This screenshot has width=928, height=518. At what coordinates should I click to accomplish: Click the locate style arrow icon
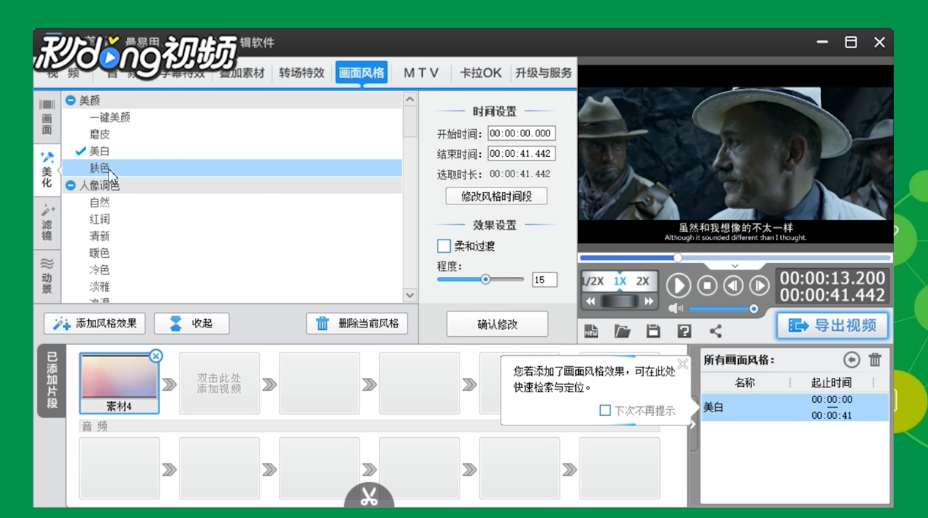(851, 359)
